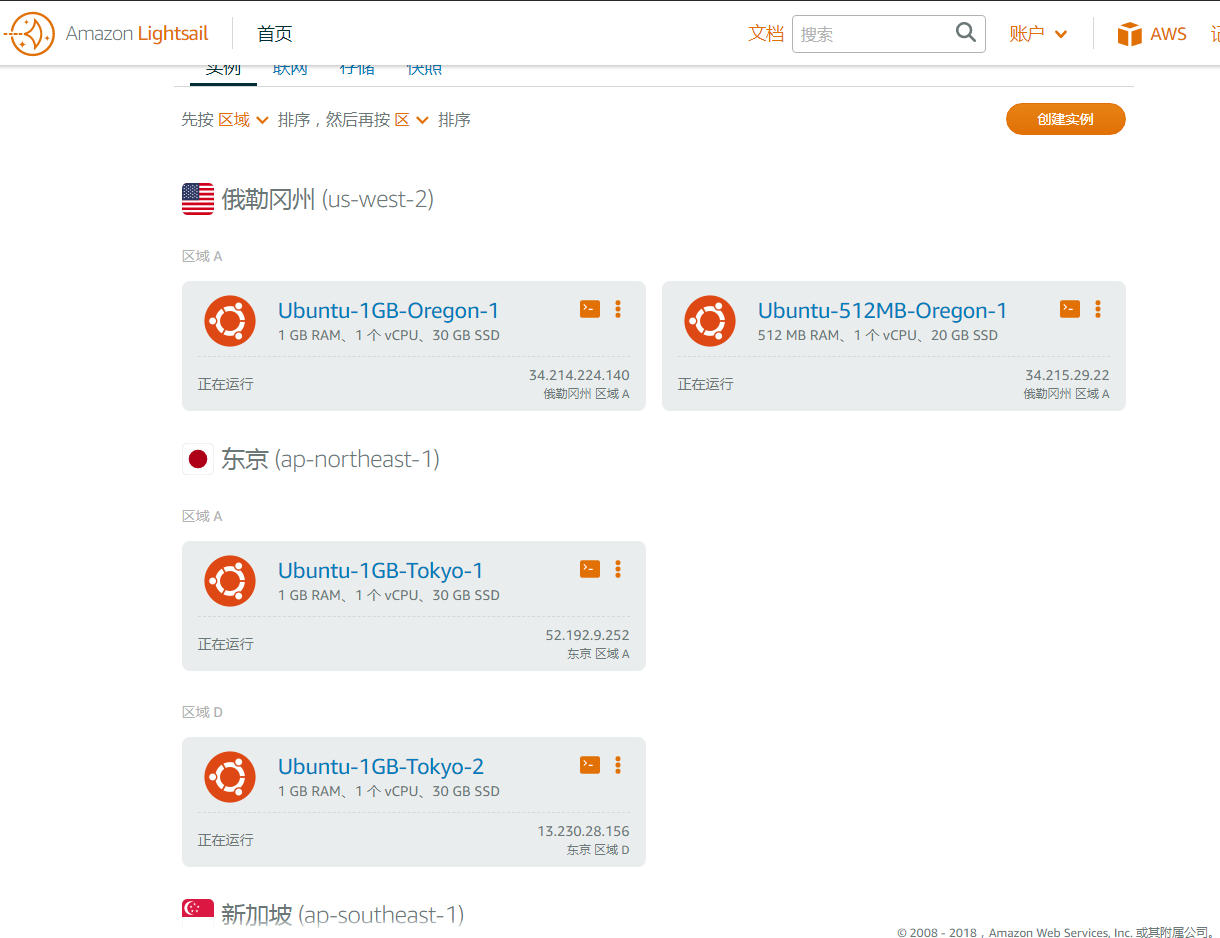This screenshot has height=938, width=1220.
Task: Open the three-dot menu of Ubuntu-1GB-Tokyo-2
Action: pyautogui.click(x=618, y=765)
